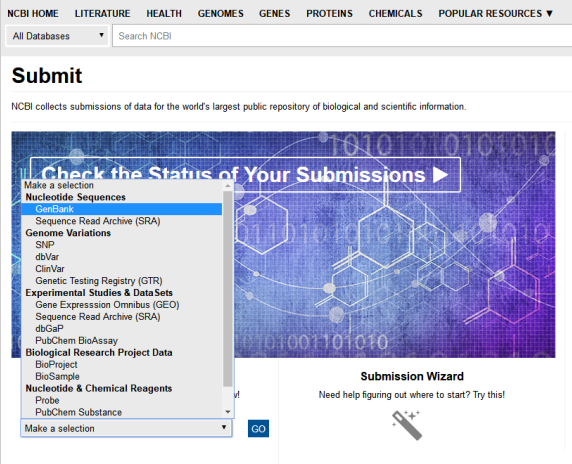The image size is (572, 464).
Task: Click the dropdown list scrollbar thumb
Action: (x=228, y=289)
